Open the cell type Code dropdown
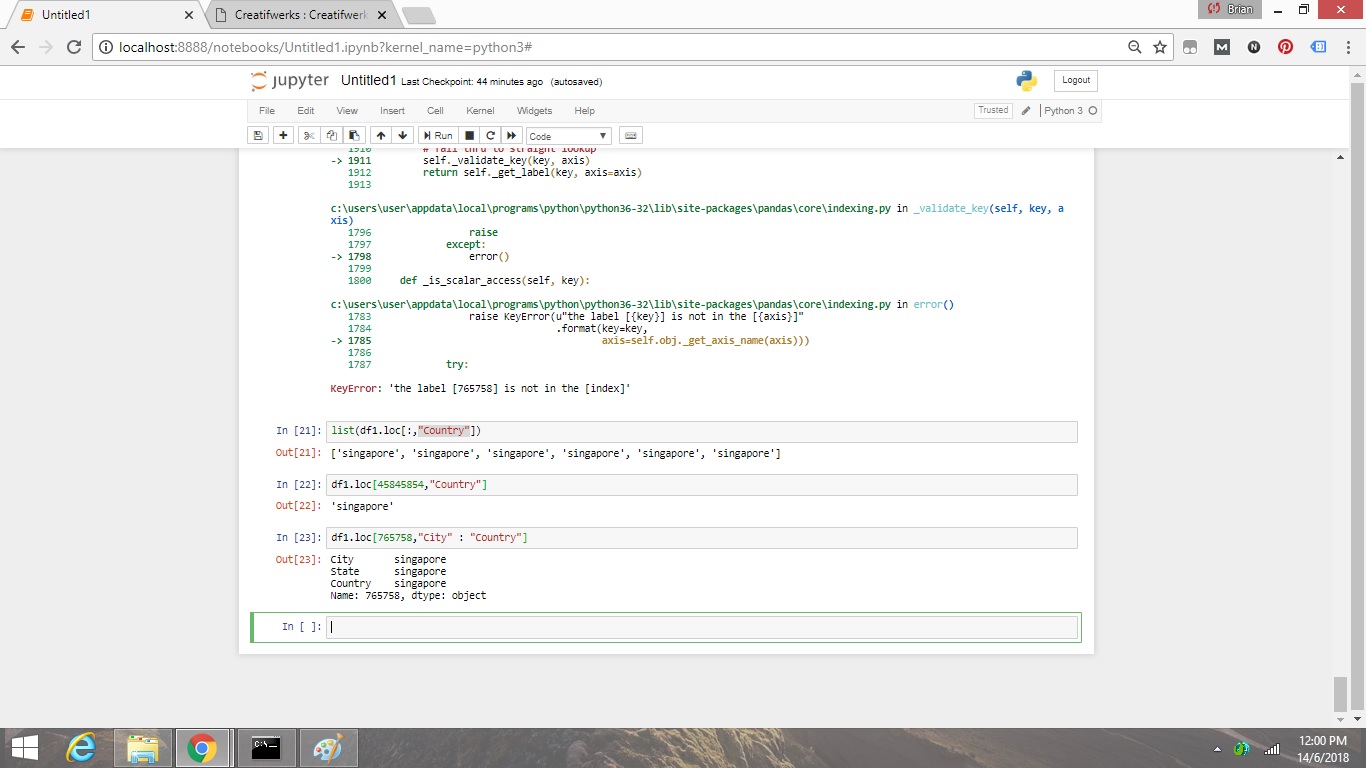 (x=569, y=136)
